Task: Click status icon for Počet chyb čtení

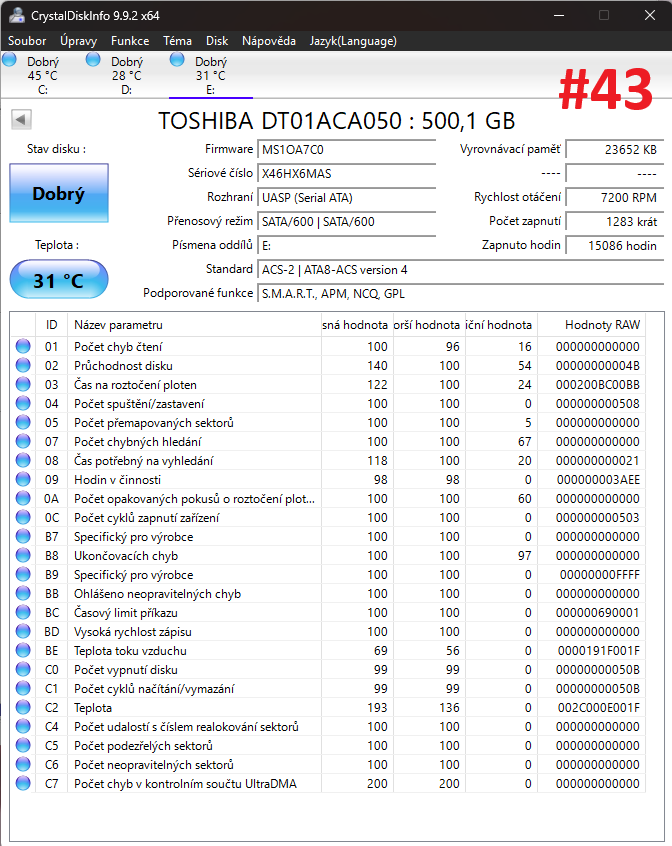Action: click(23, 346)
